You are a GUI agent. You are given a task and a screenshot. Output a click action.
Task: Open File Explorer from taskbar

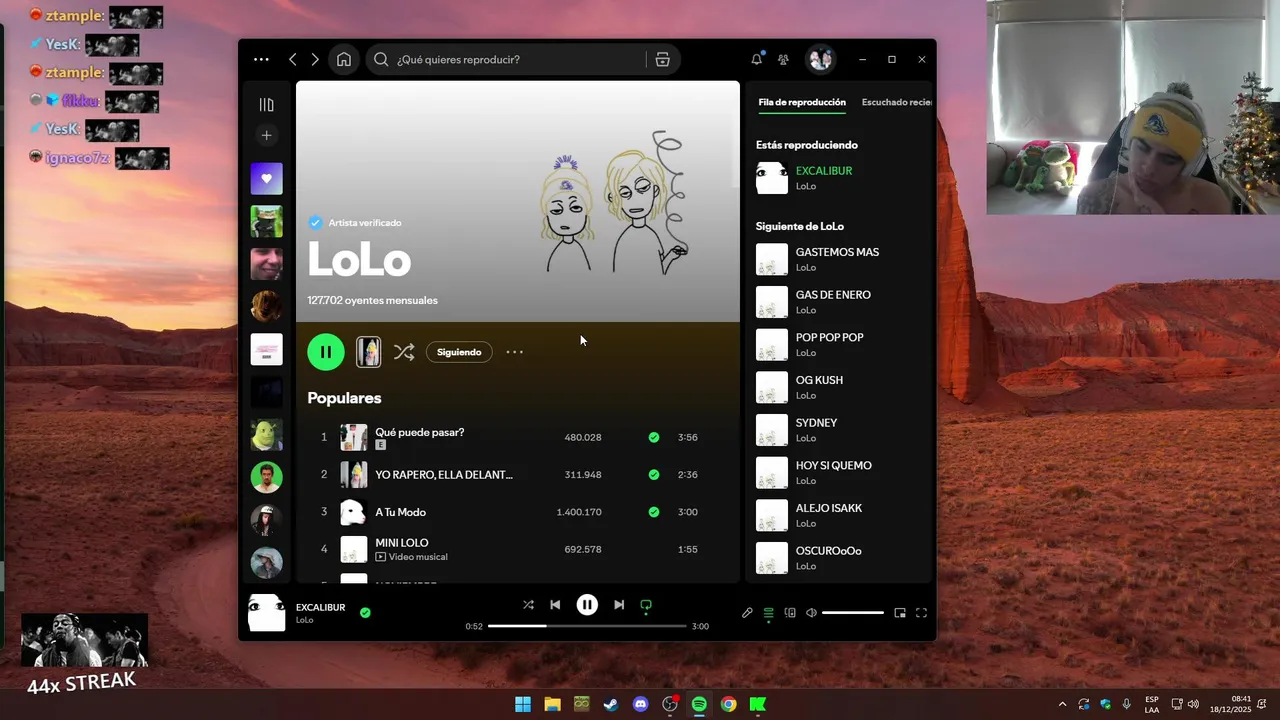pos(552,704)
